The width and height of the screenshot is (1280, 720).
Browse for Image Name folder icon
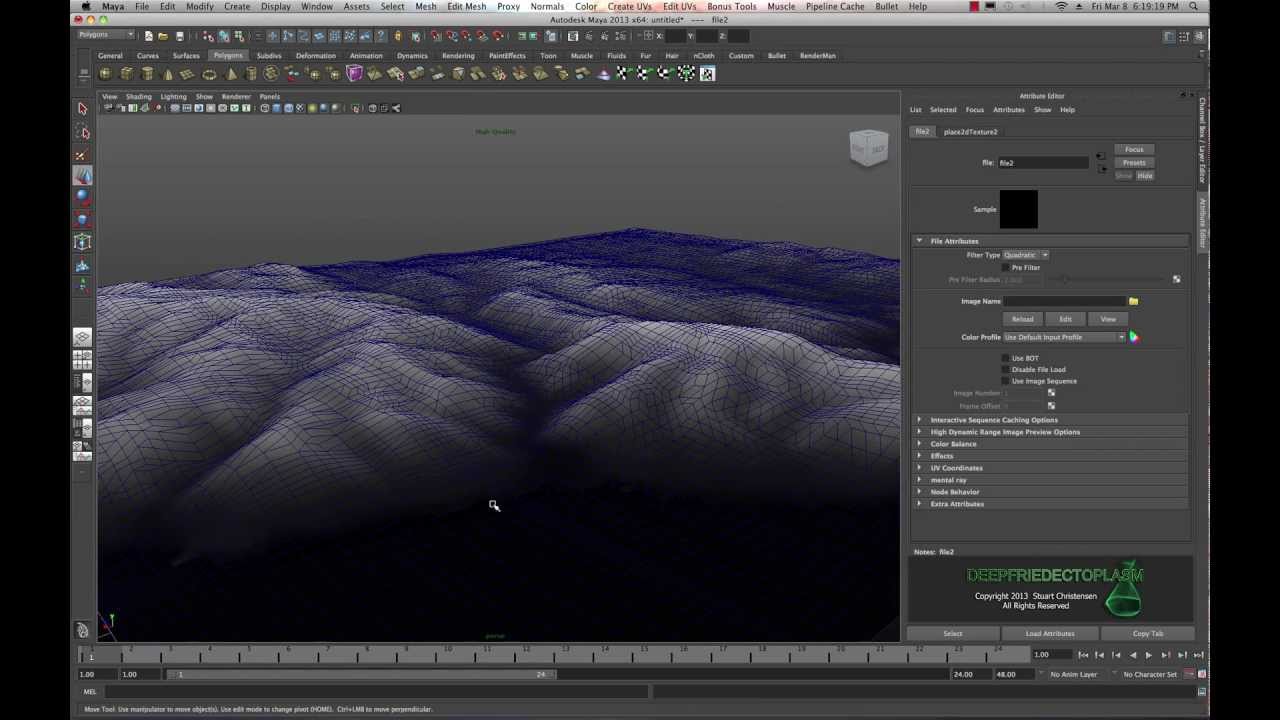pos(1133,301)
